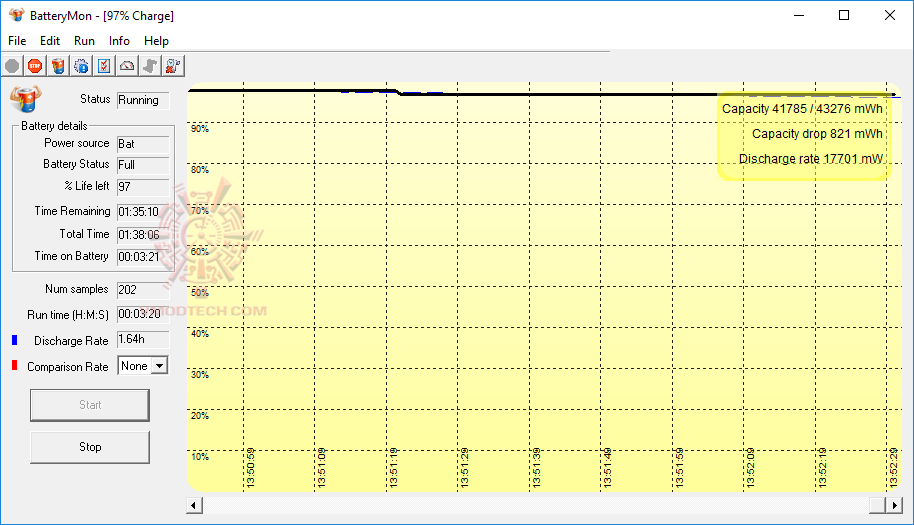Click the Stop button

pos(90,447)
